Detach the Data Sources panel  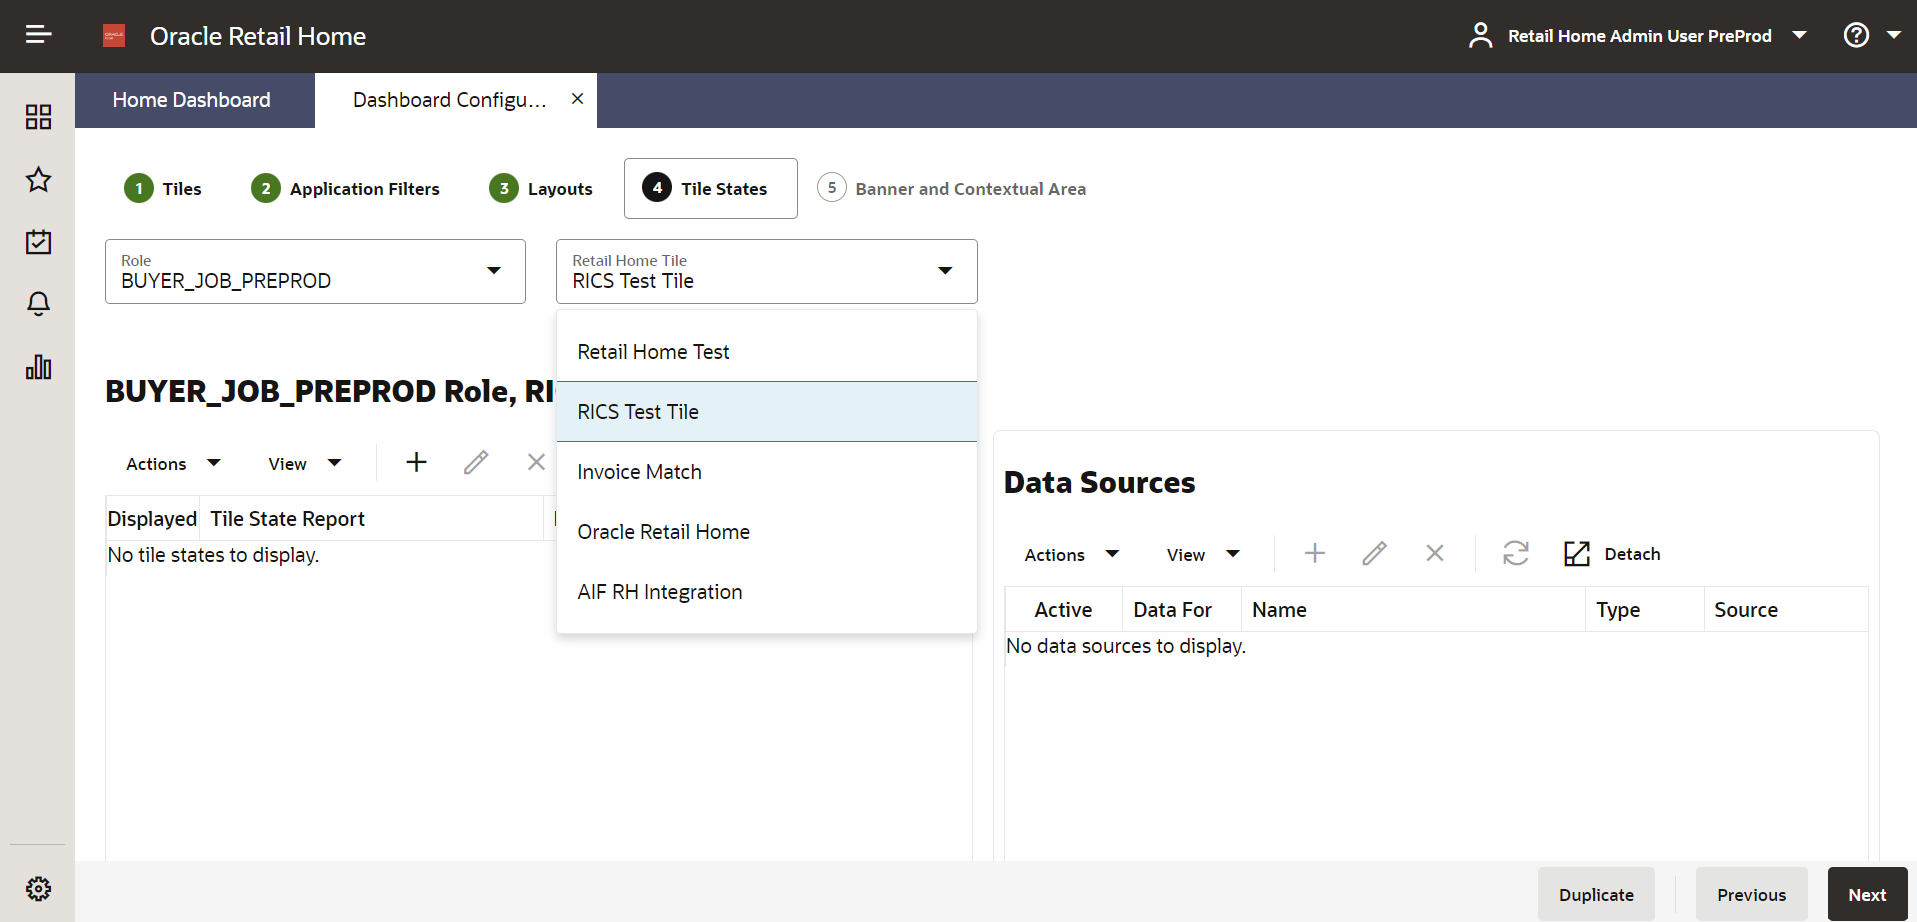tap(1611, 553)
